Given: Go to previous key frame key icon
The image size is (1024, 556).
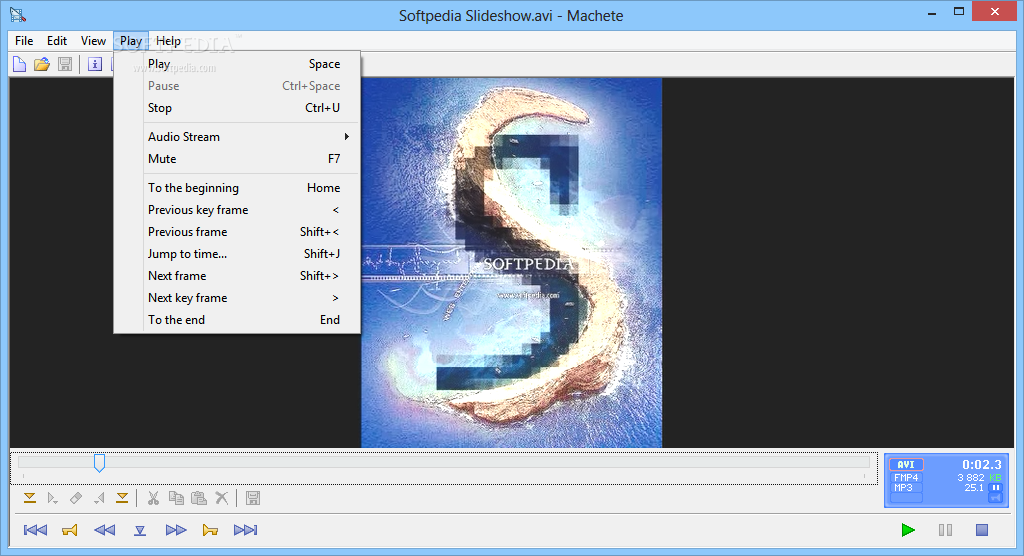Looking at the screenshot, I should click(70, 530).
